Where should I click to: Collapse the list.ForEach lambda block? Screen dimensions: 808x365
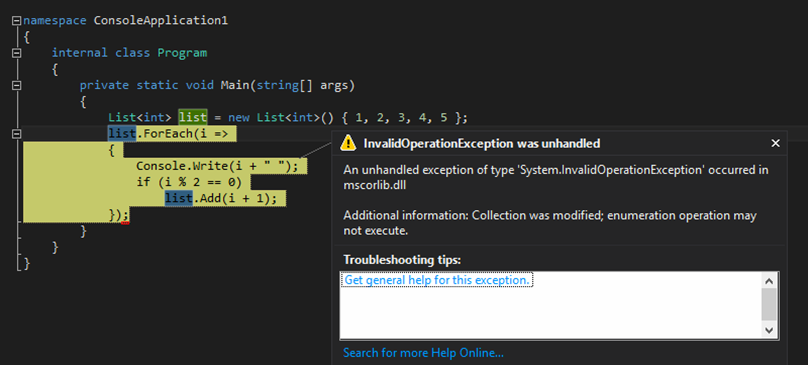[x=16, y=134]
